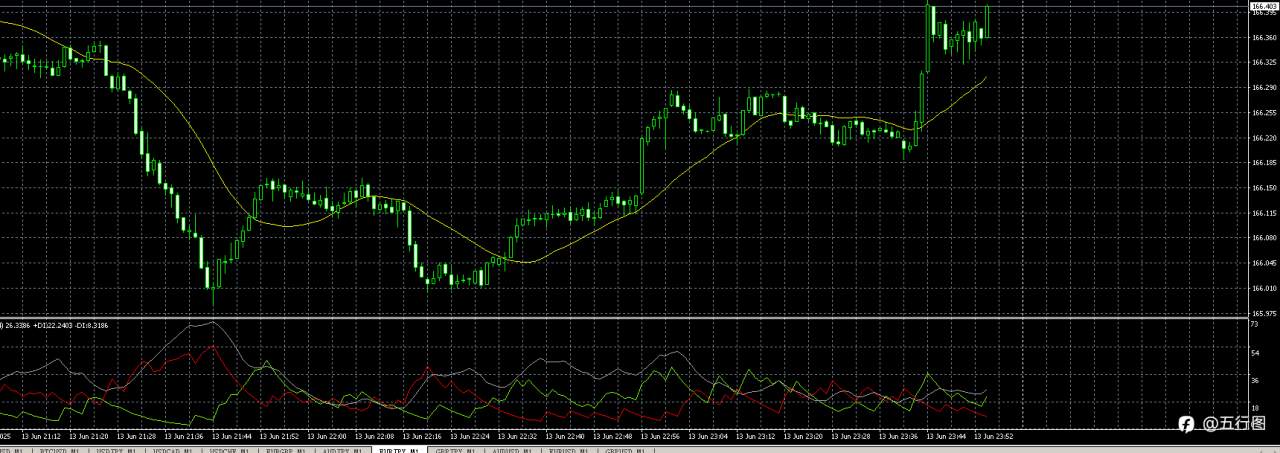Click the indicator scale value 73
The height and width of the screenshot is (453, 1280).
click(1254, 325)
